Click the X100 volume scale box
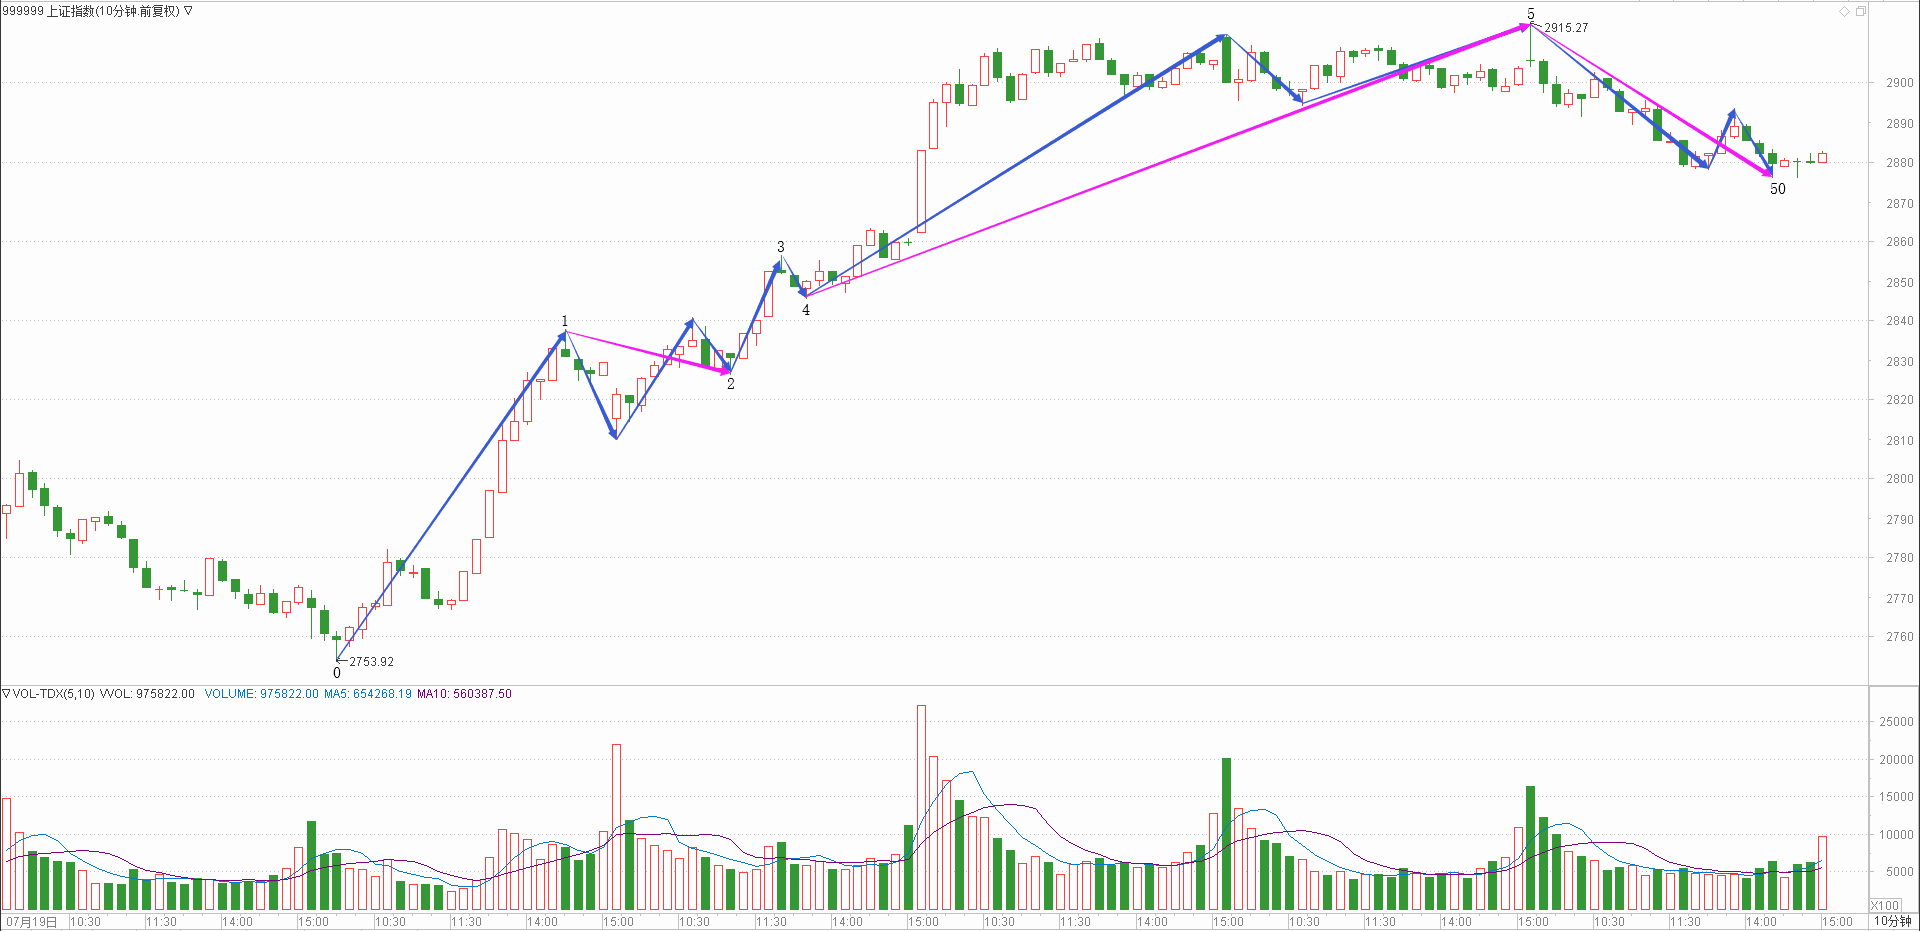 click(x=1884, y=905)
